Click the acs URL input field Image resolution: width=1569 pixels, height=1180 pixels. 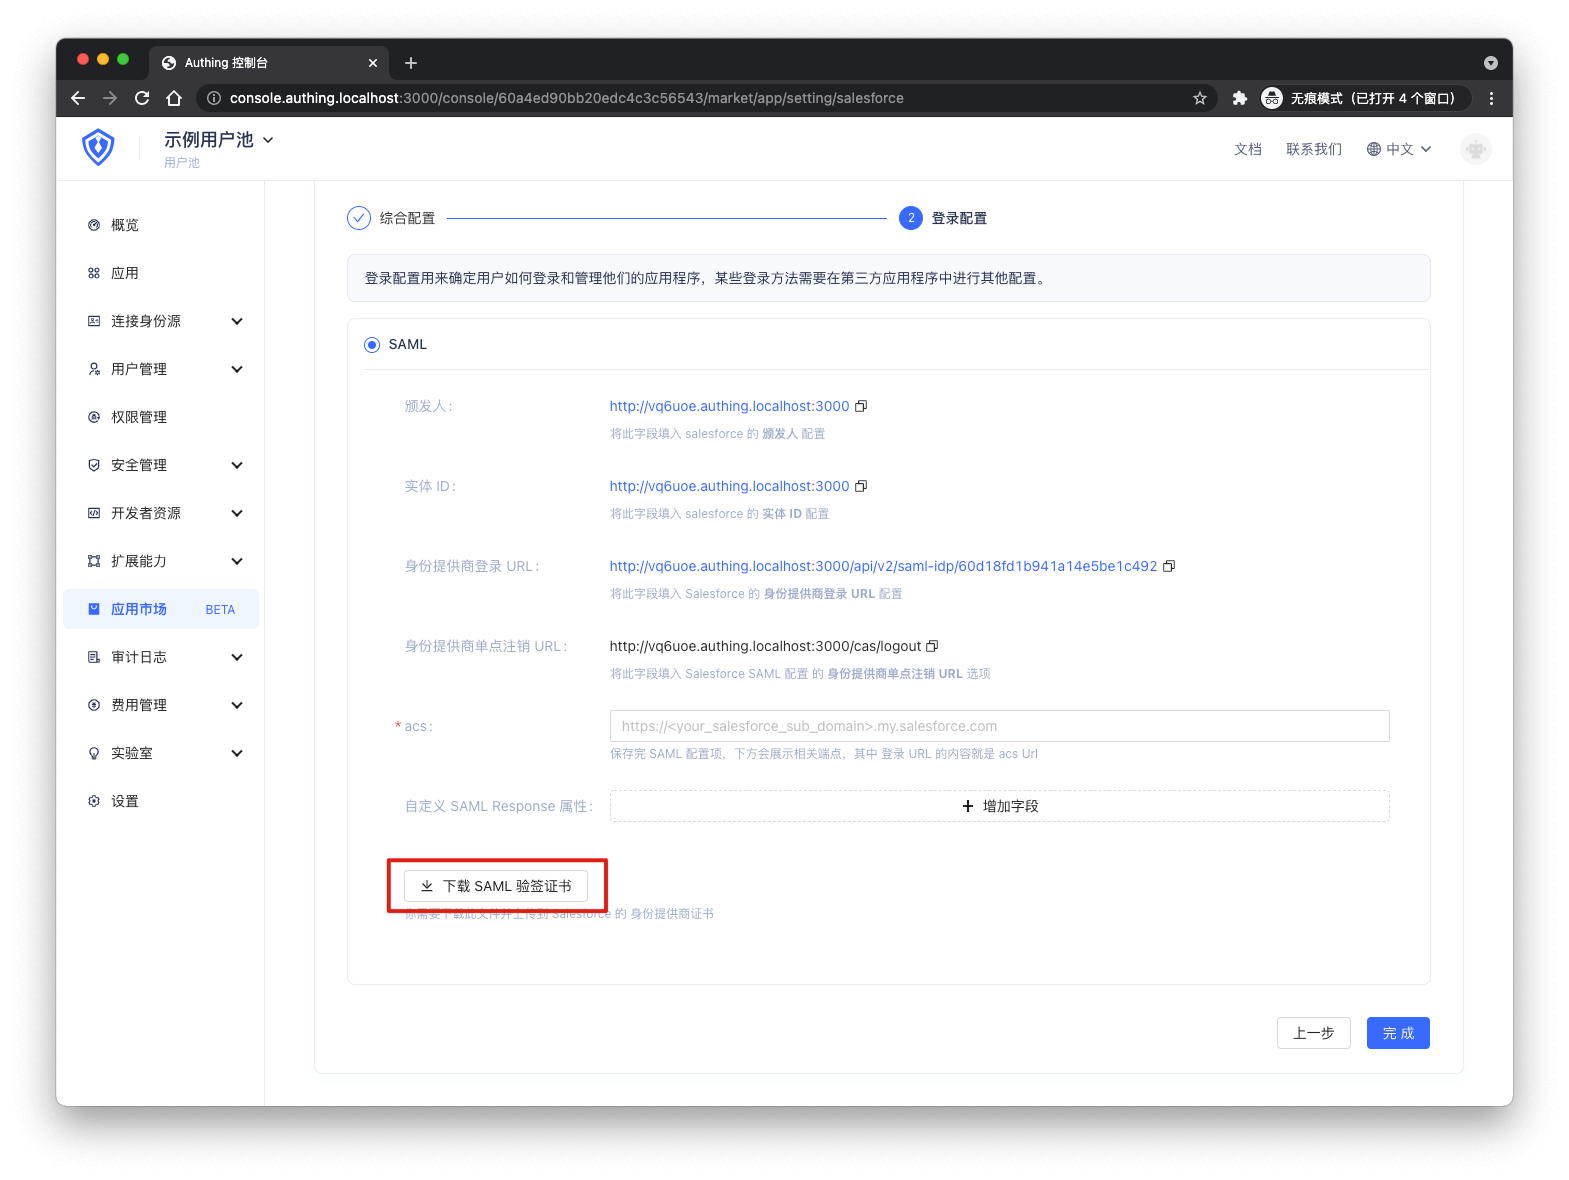pos(999,726)
